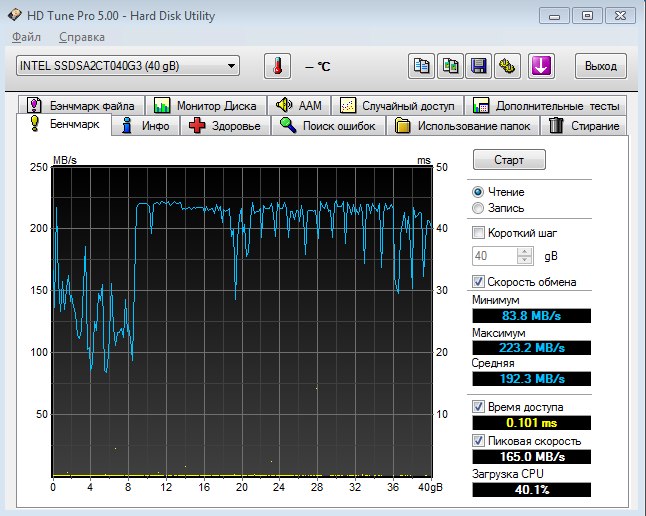The image size is (646, 516).
Task: Click the purple down arrow icon
Action: pyautogui.click(x=541, y=66)
